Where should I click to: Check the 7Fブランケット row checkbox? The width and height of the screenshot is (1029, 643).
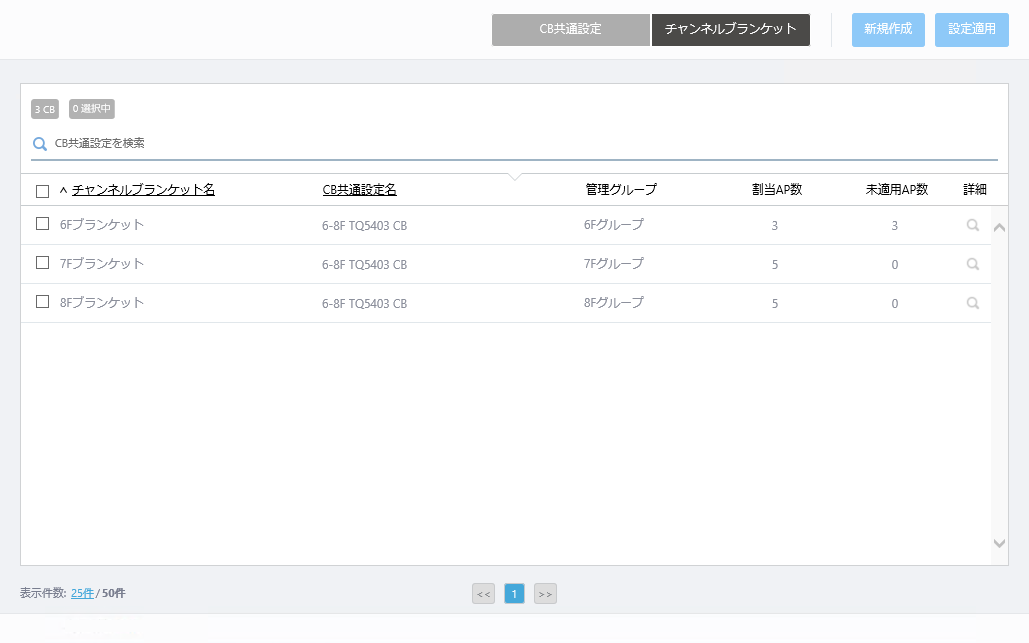(x=43, y=262)
